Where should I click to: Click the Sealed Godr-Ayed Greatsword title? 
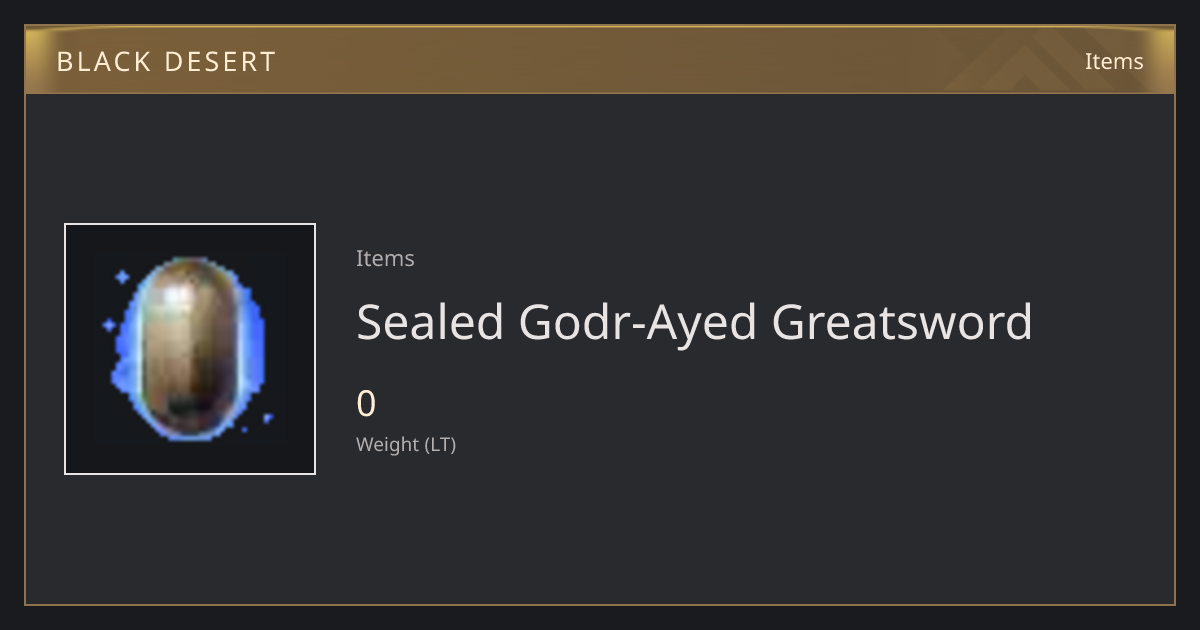tap(694, 322)
